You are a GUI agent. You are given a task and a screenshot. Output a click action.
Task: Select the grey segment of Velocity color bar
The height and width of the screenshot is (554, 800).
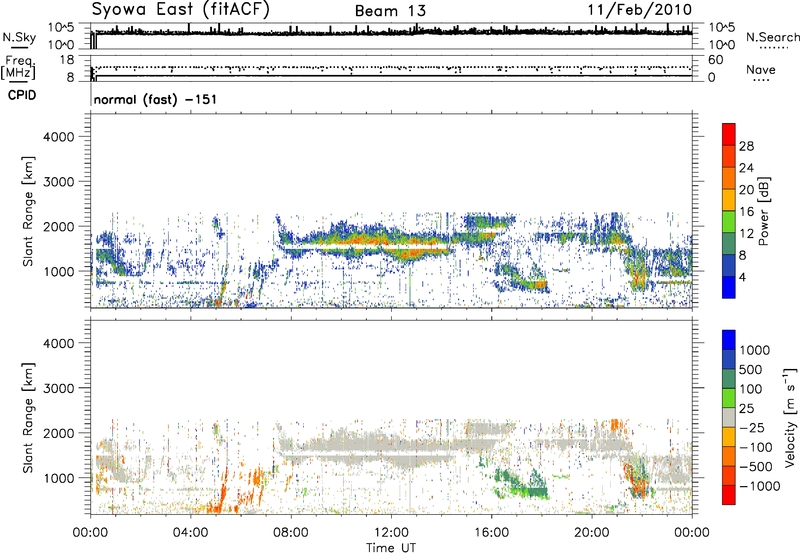coord(729,417)
